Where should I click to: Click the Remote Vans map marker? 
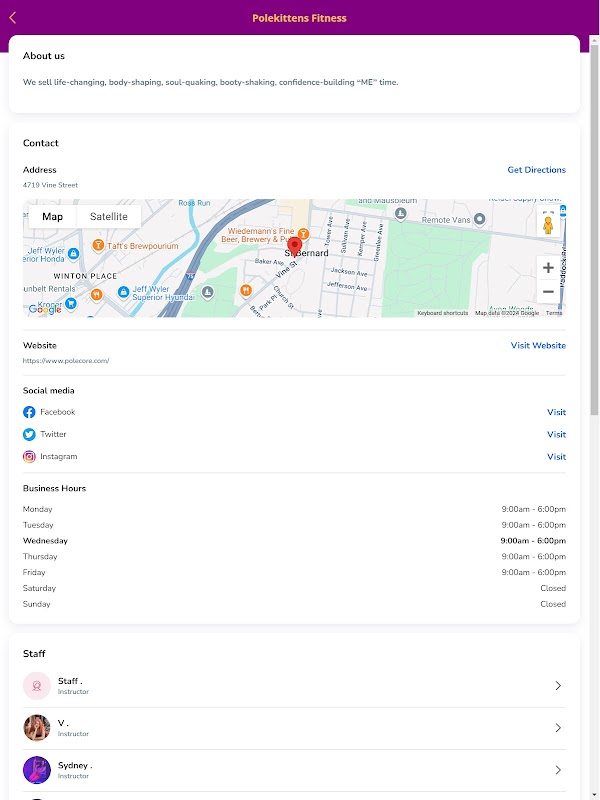point(479,219)
